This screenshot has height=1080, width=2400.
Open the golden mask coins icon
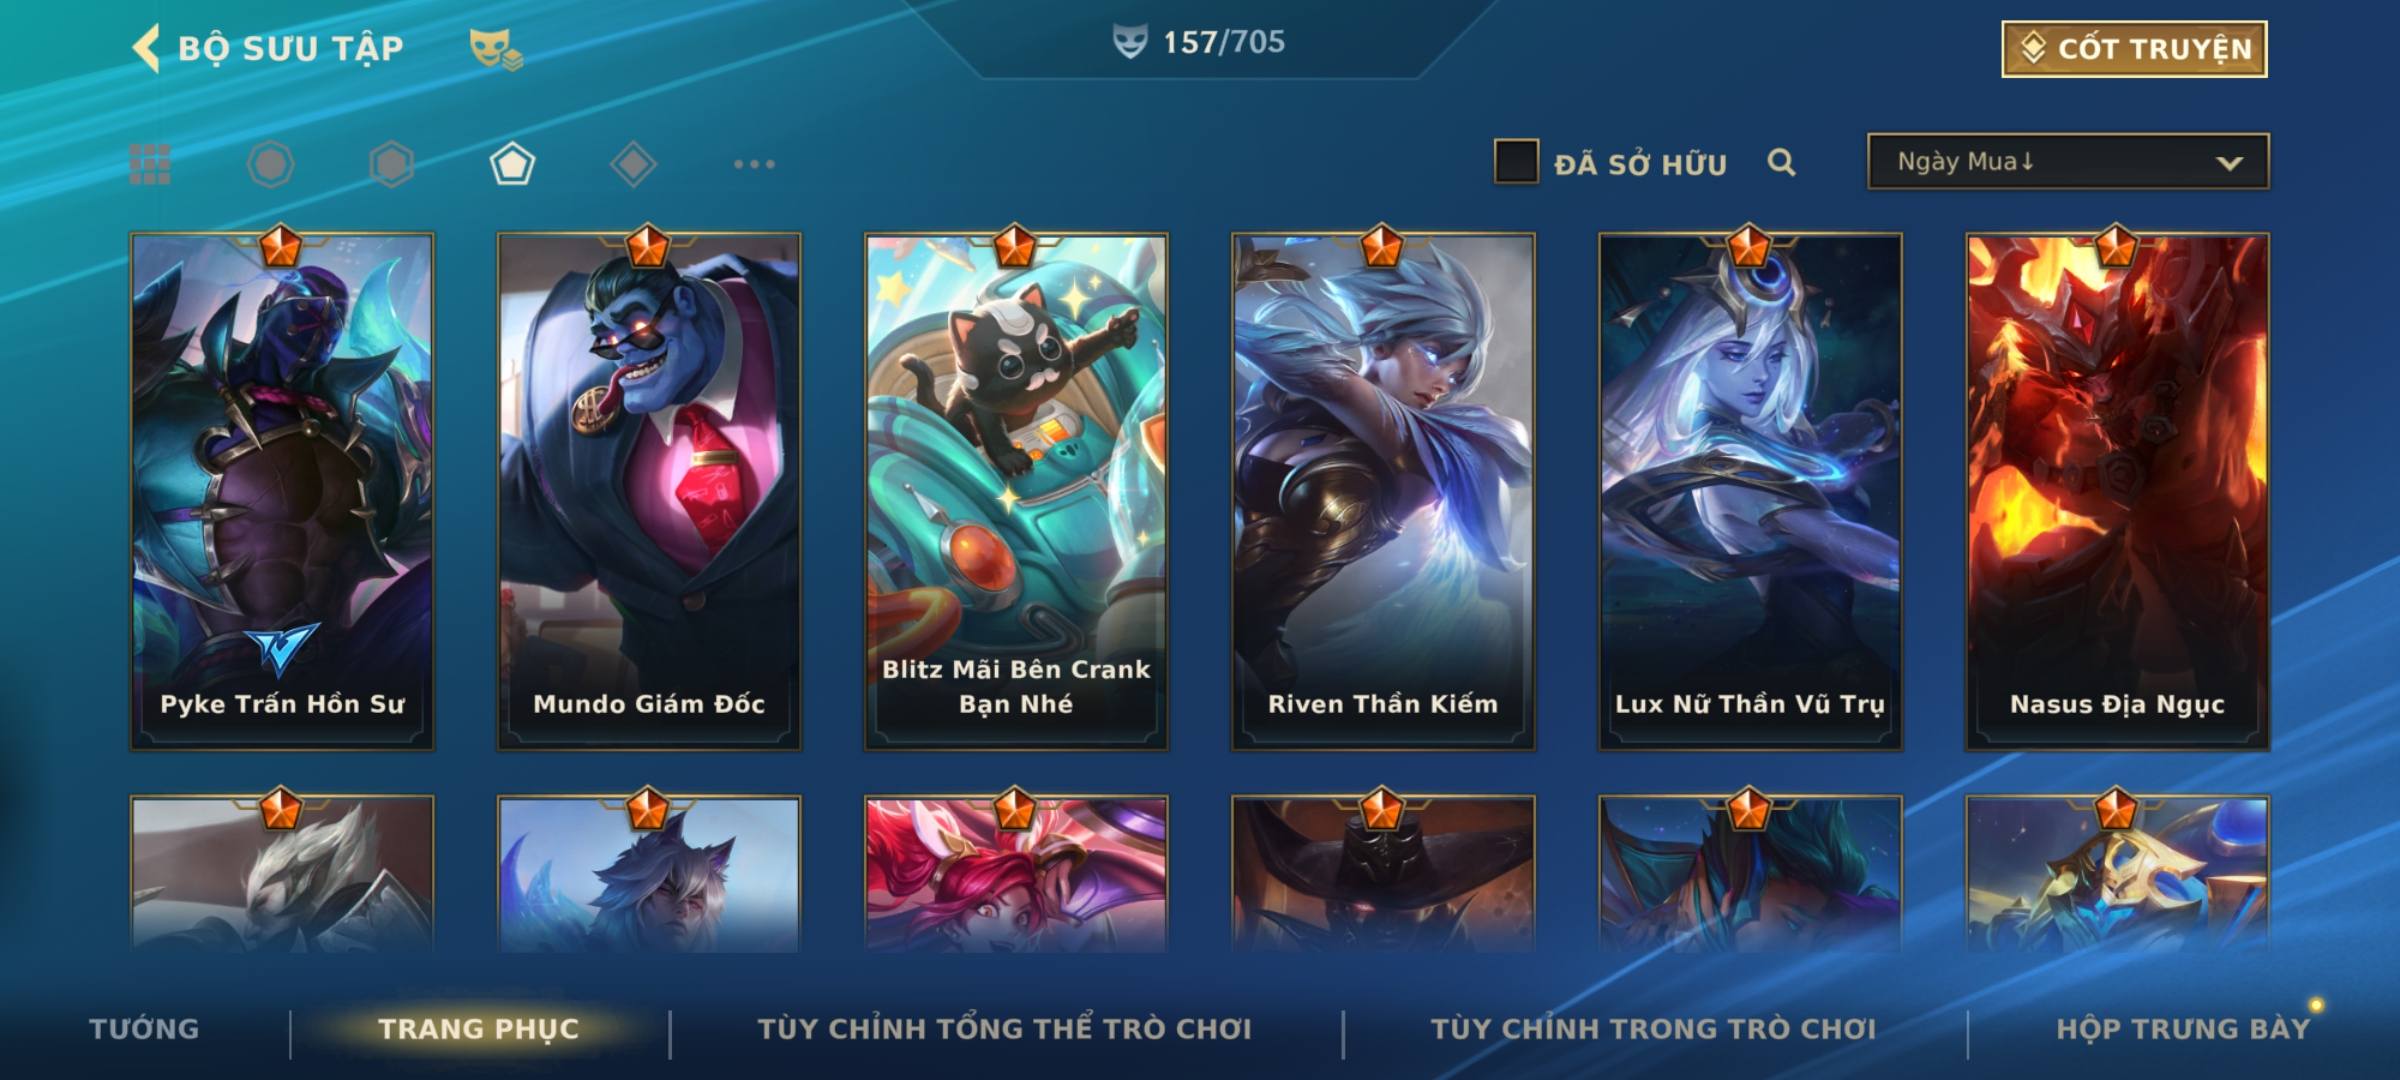[x=496, y=49]
